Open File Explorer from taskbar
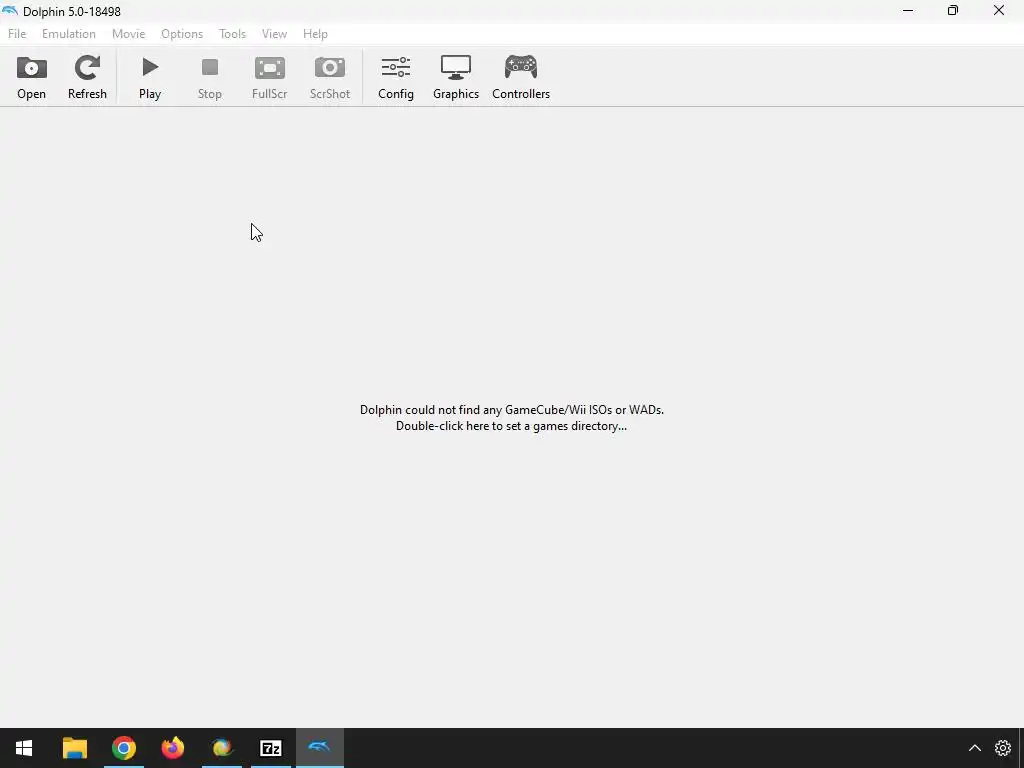 (74, 748)
